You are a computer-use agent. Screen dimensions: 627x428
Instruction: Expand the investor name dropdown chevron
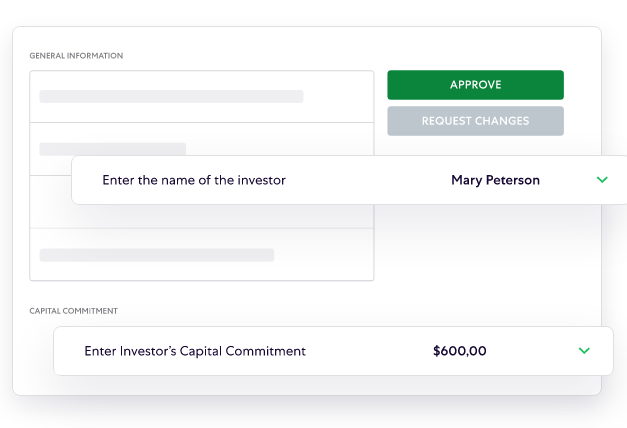tap(602, 180)
